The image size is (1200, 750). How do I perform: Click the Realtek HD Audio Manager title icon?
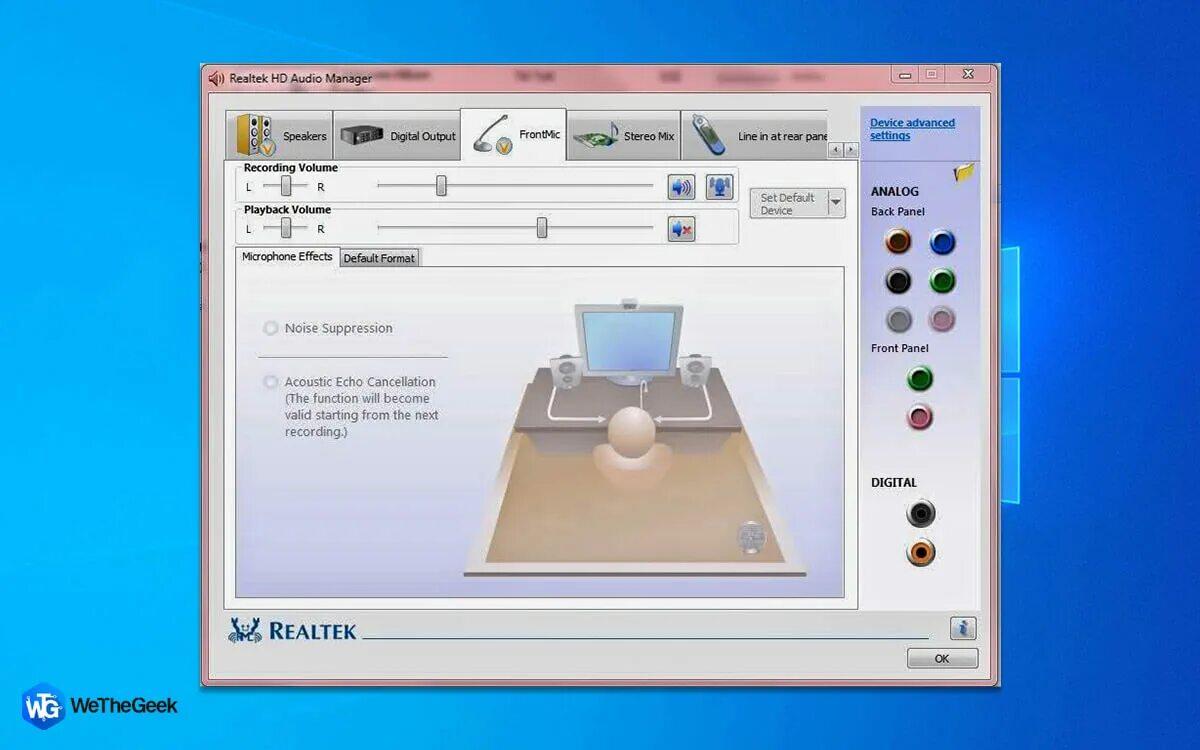(x=216, y=78)
